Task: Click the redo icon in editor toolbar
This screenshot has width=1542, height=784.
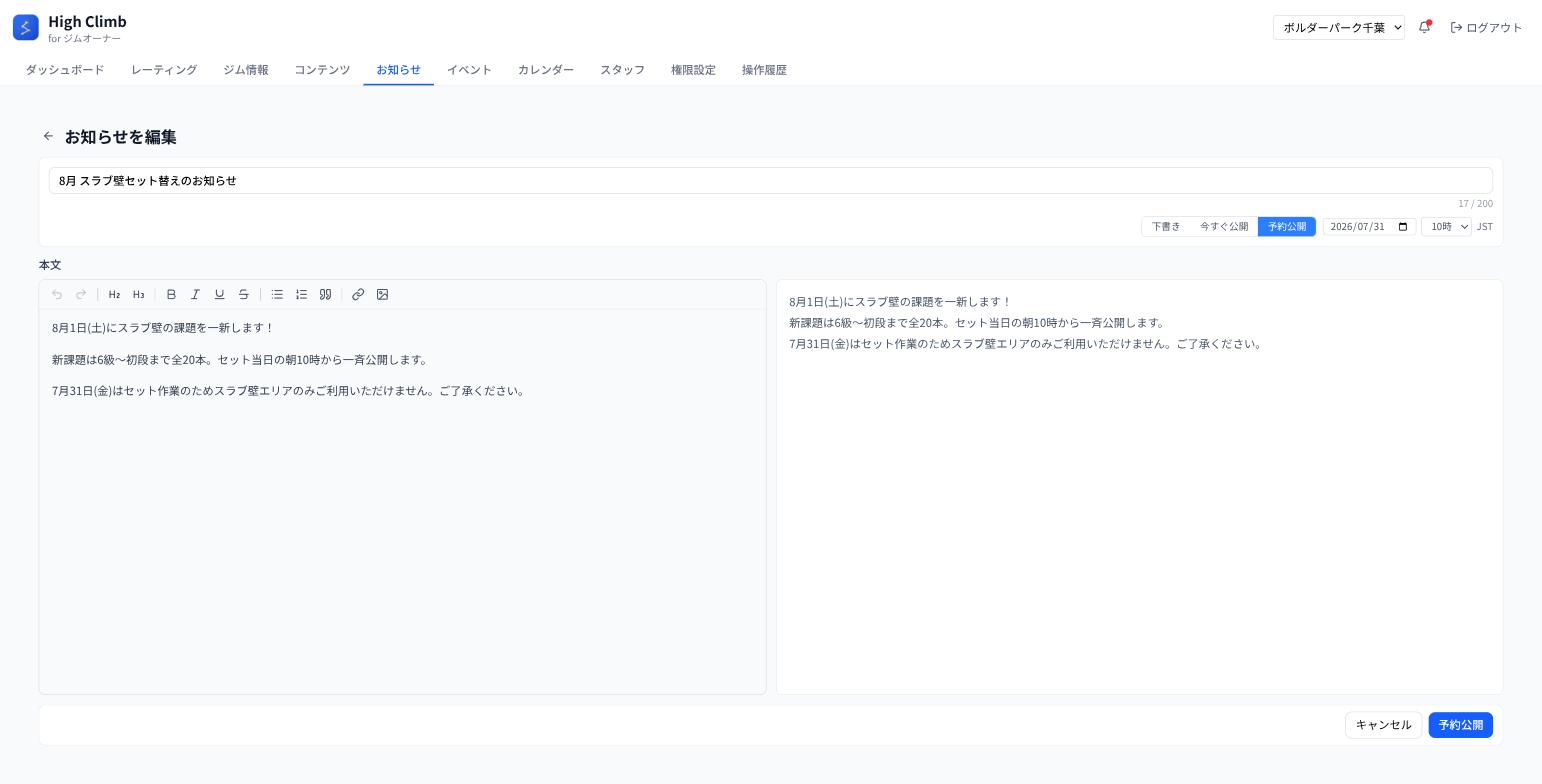Action: coord(81,294)
